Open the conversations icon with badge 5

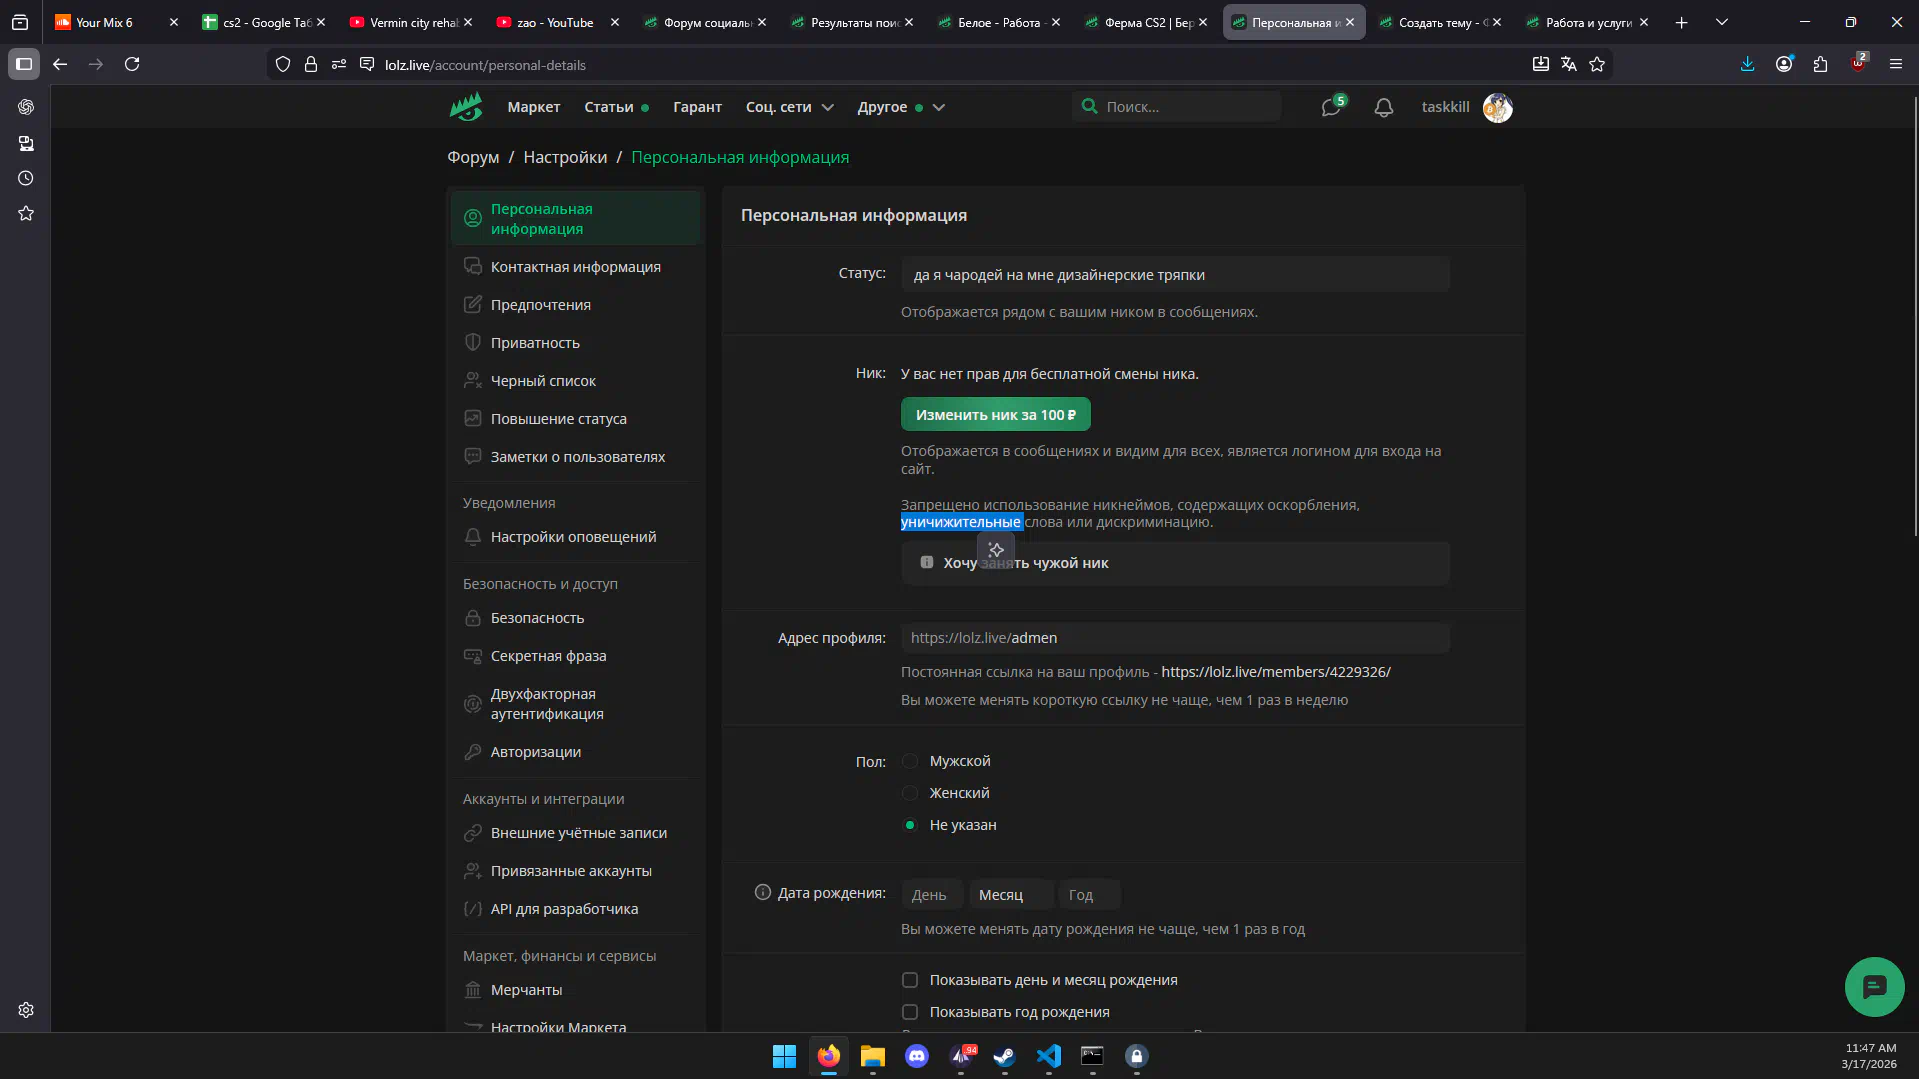coord(1331,107)
